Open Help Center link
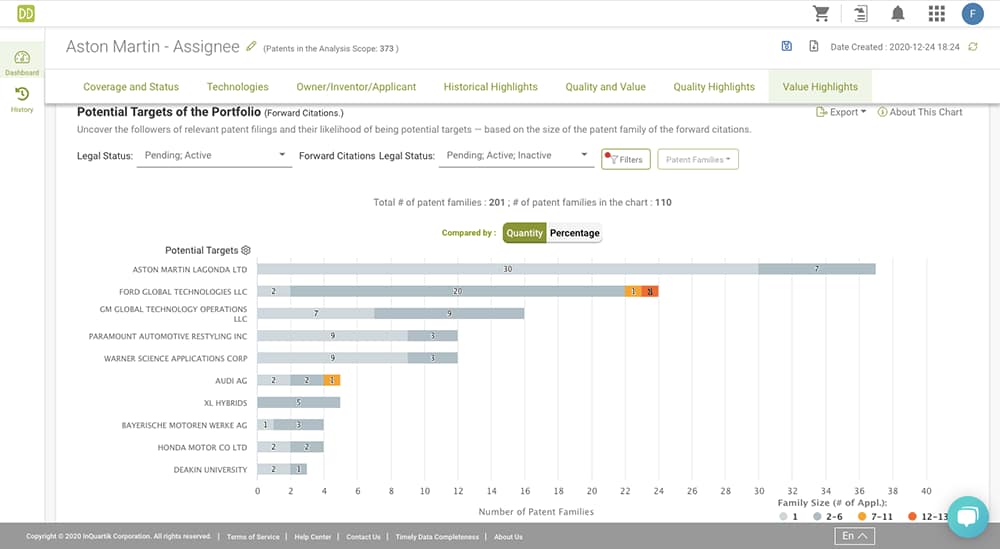1000x549 pixels. [x=312, y=537]
